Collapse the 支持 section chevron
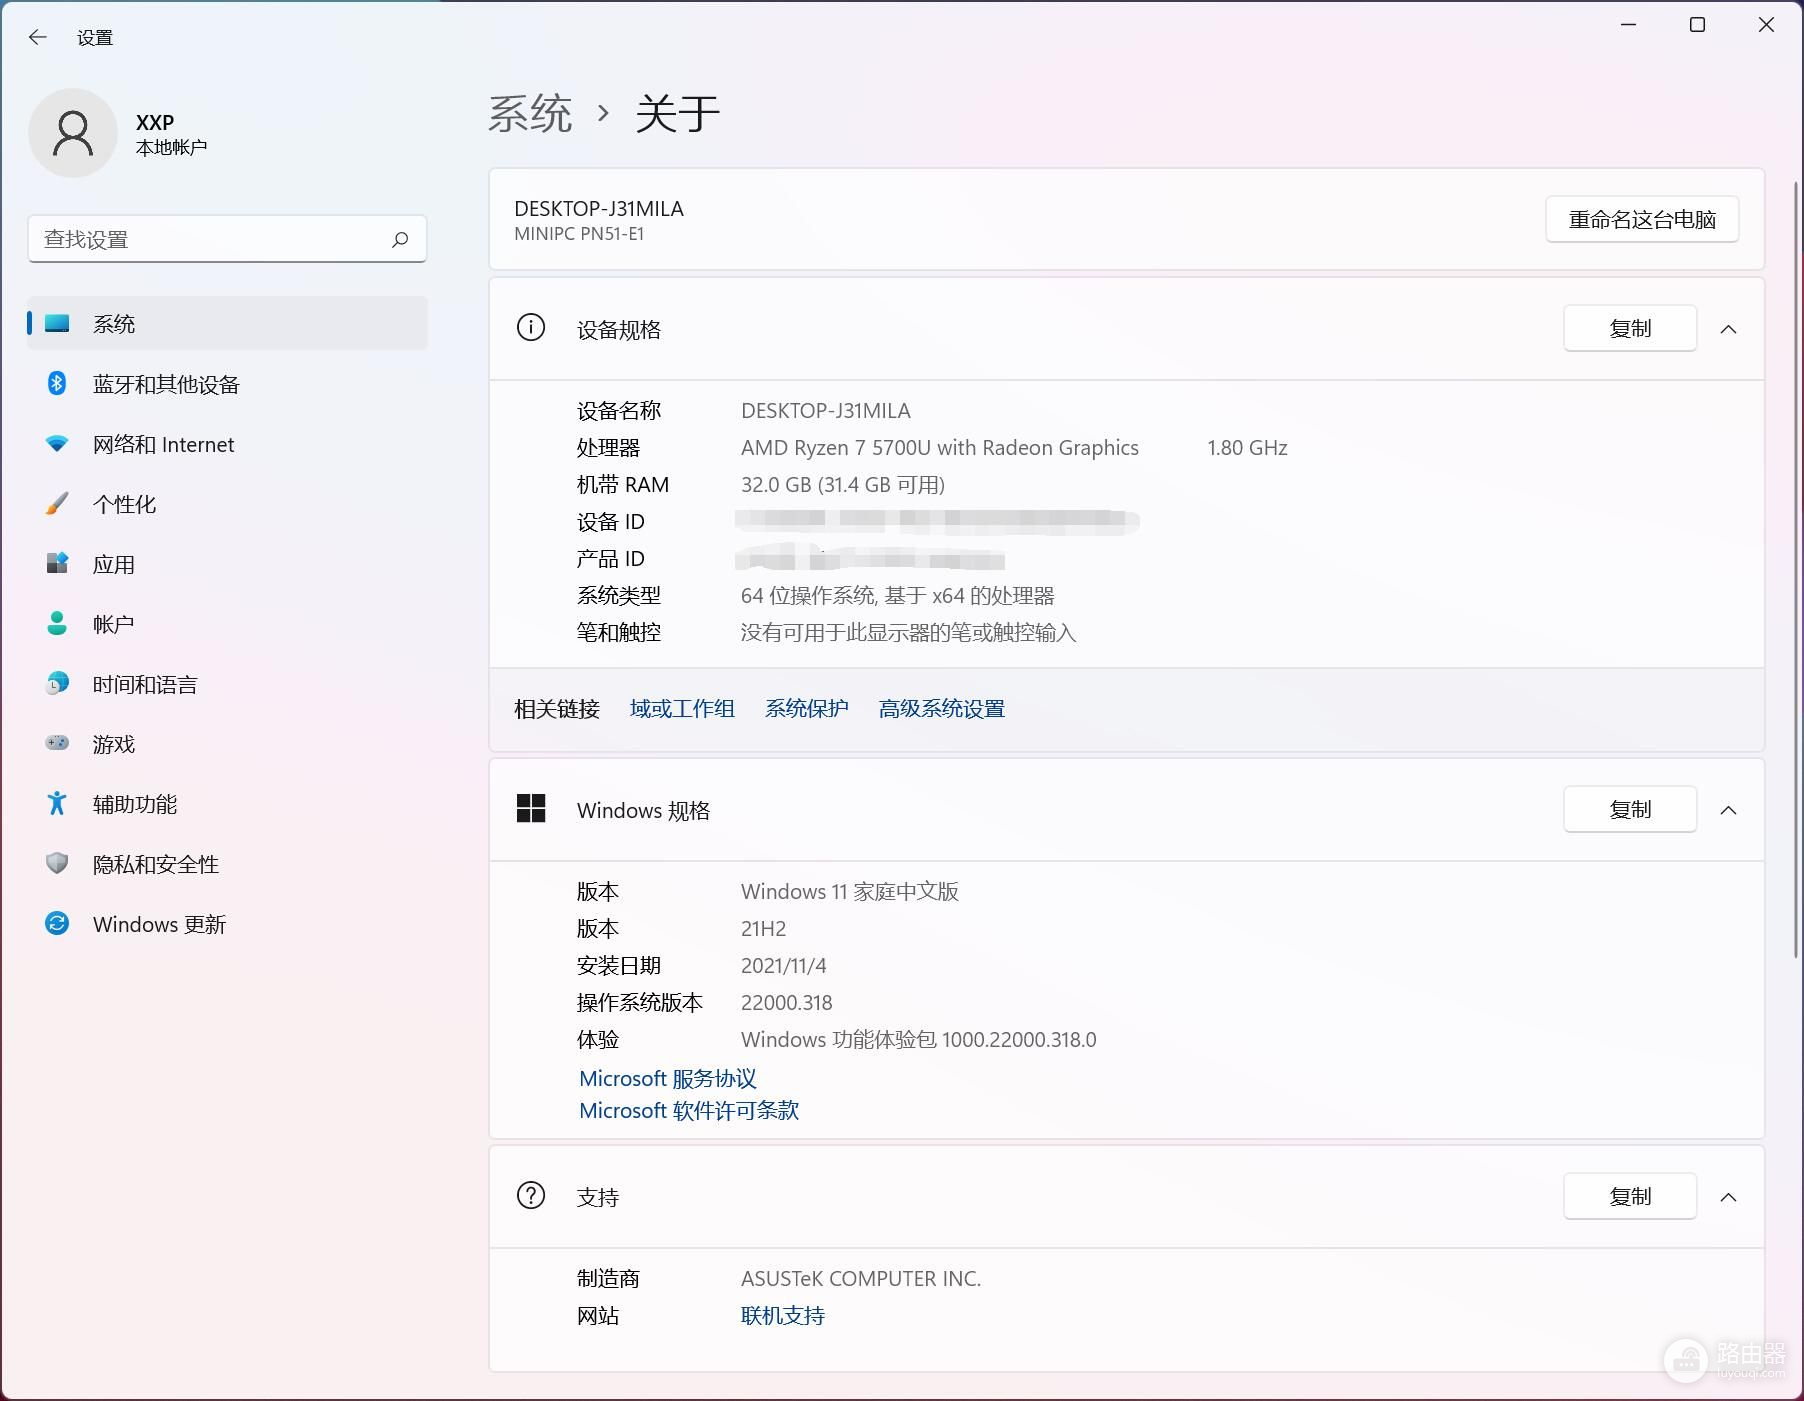Viewport: 1804px width, 1401px height. tap(1728, 1197)
